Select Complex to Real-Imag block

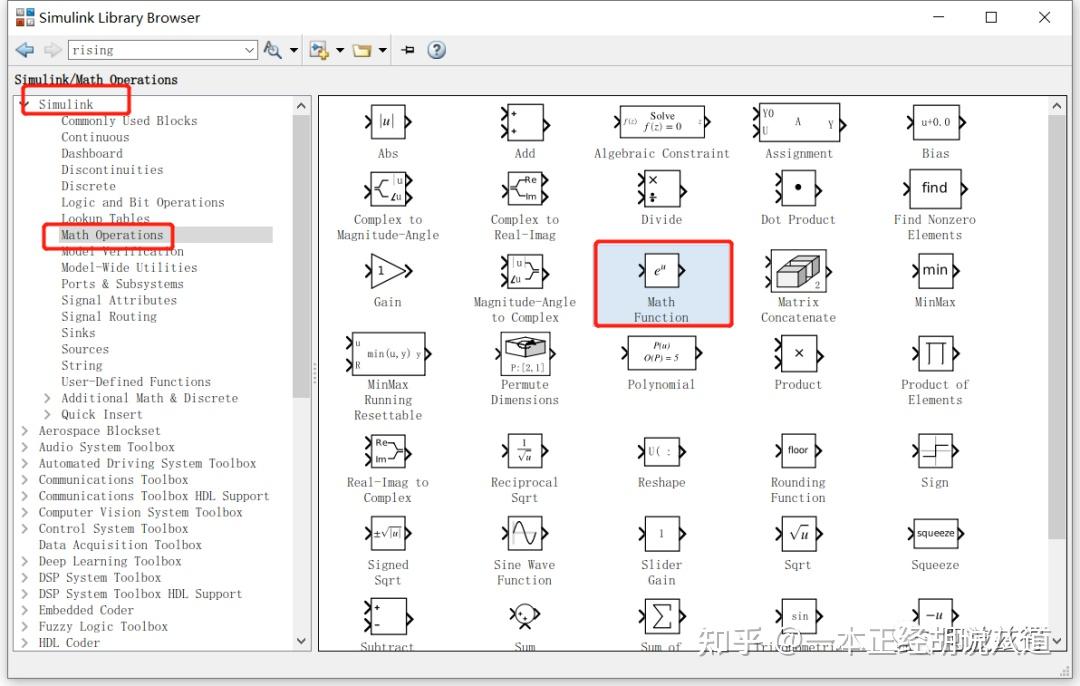pyautogui.click(x=525, y=189)
